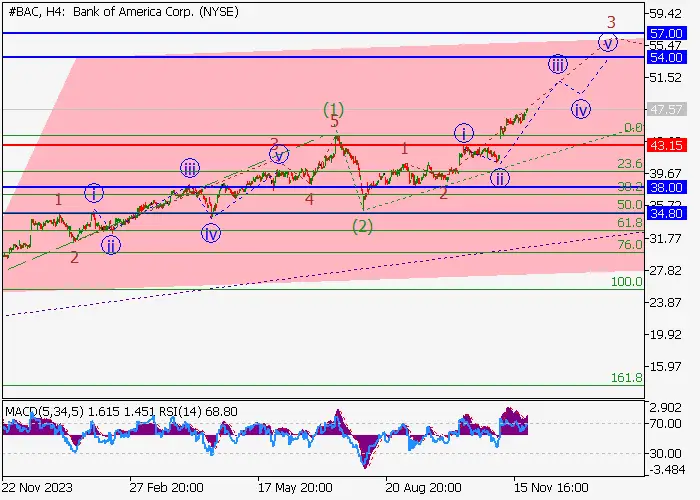Viewport: 700px width, 500px height.
Task: Select the 17 May 20:00 date marker
Action: click(295, 487)
